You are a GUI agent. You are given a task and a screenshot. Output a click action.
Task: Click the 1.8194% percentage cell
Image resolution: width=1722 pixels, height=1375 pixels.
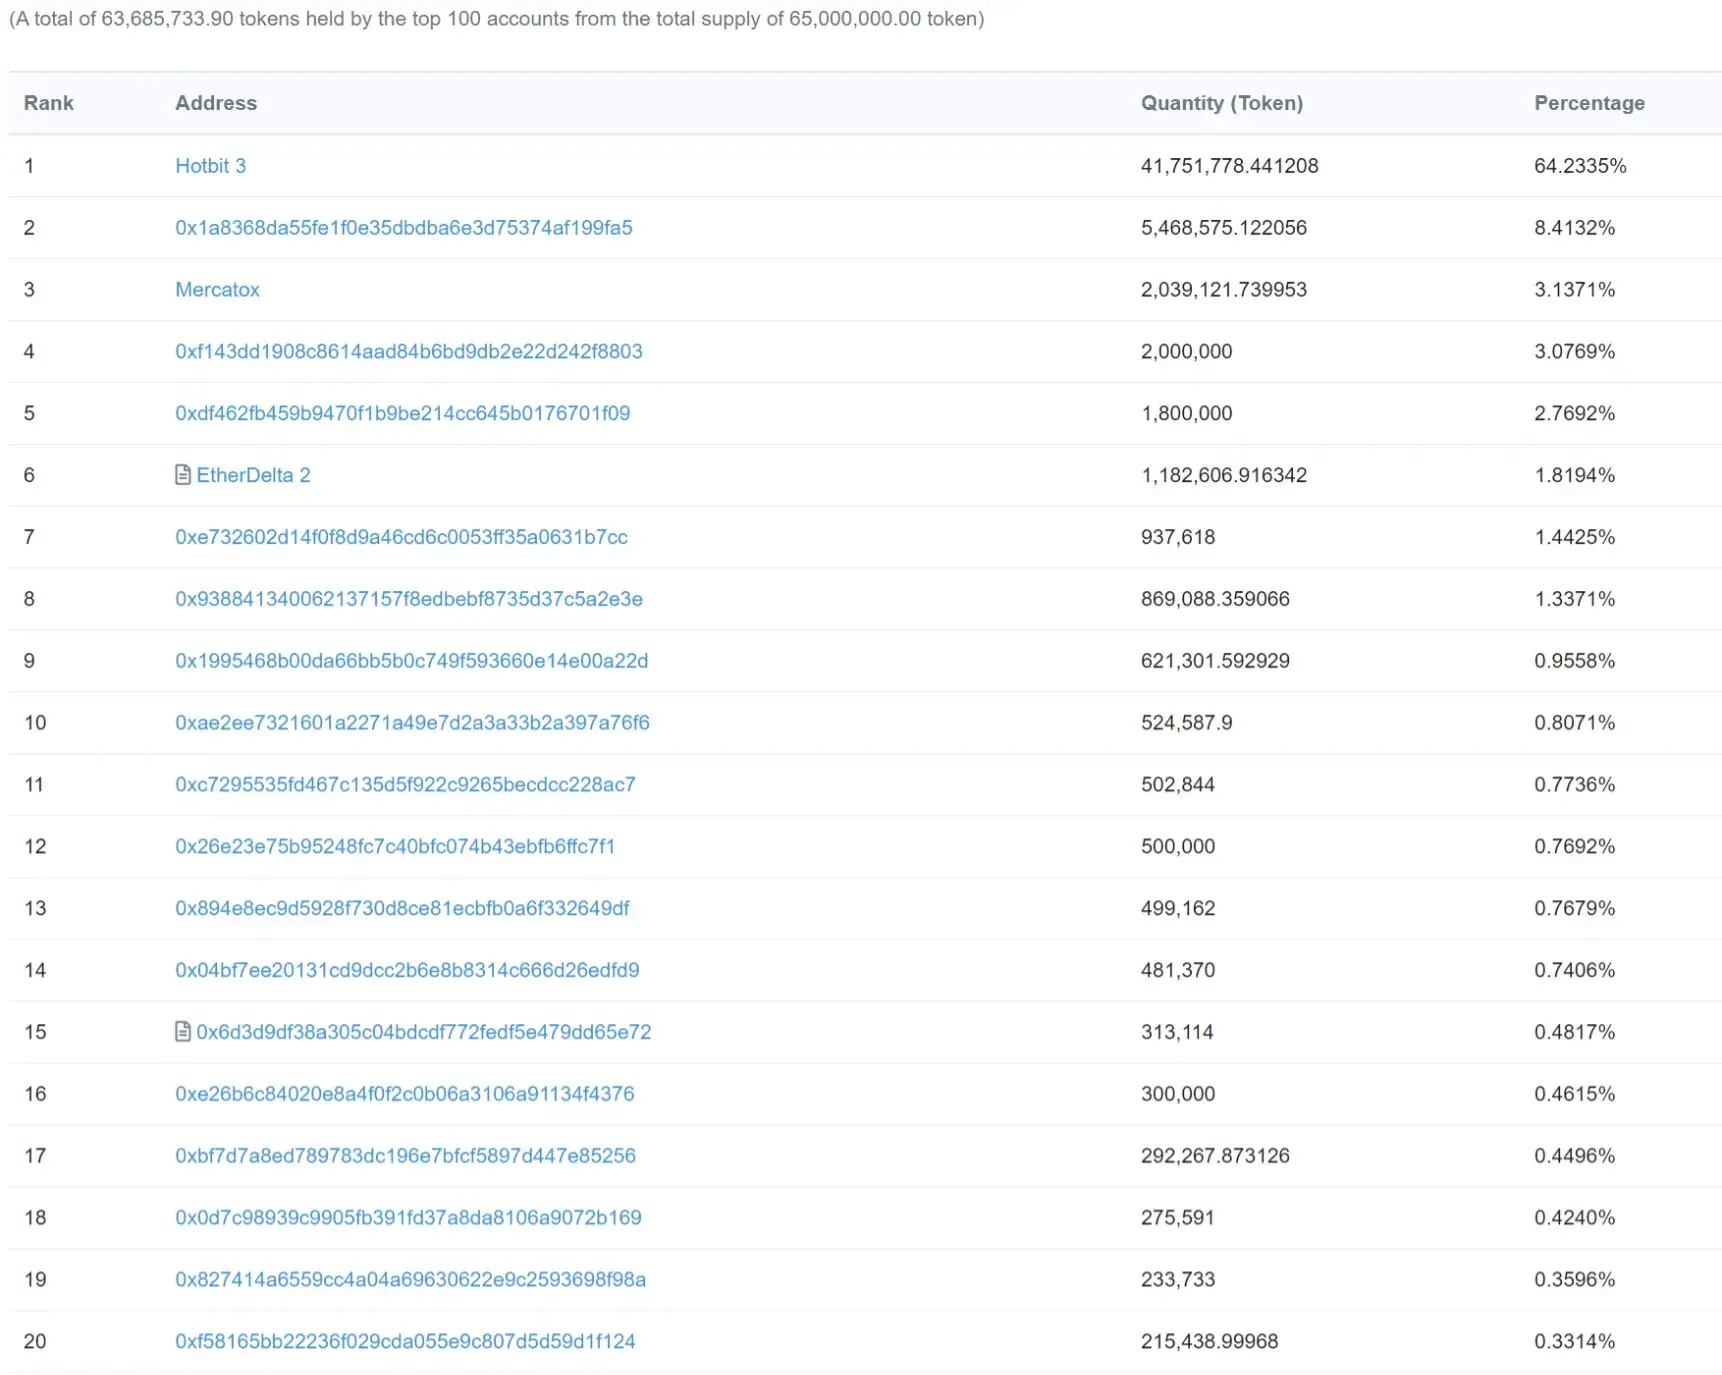[1575, 475]
